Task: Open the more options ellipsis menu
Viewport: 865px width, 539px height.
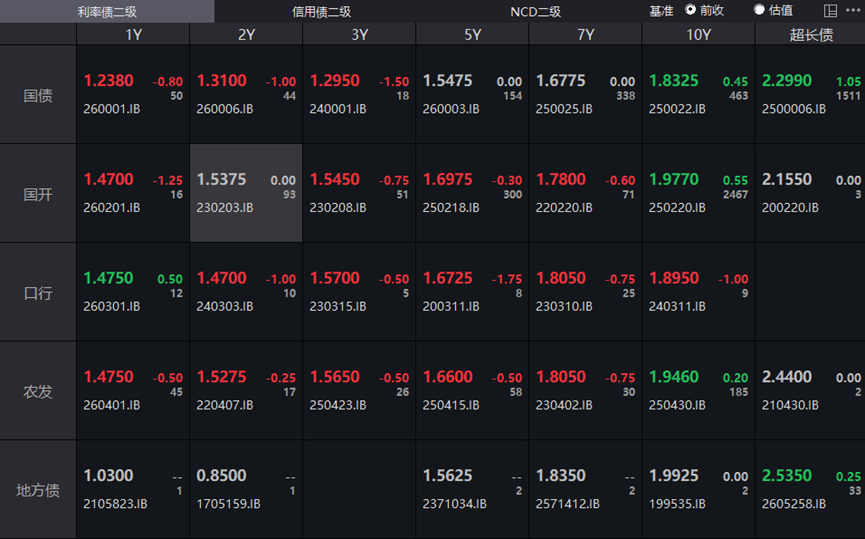Action: coord(853,10)
